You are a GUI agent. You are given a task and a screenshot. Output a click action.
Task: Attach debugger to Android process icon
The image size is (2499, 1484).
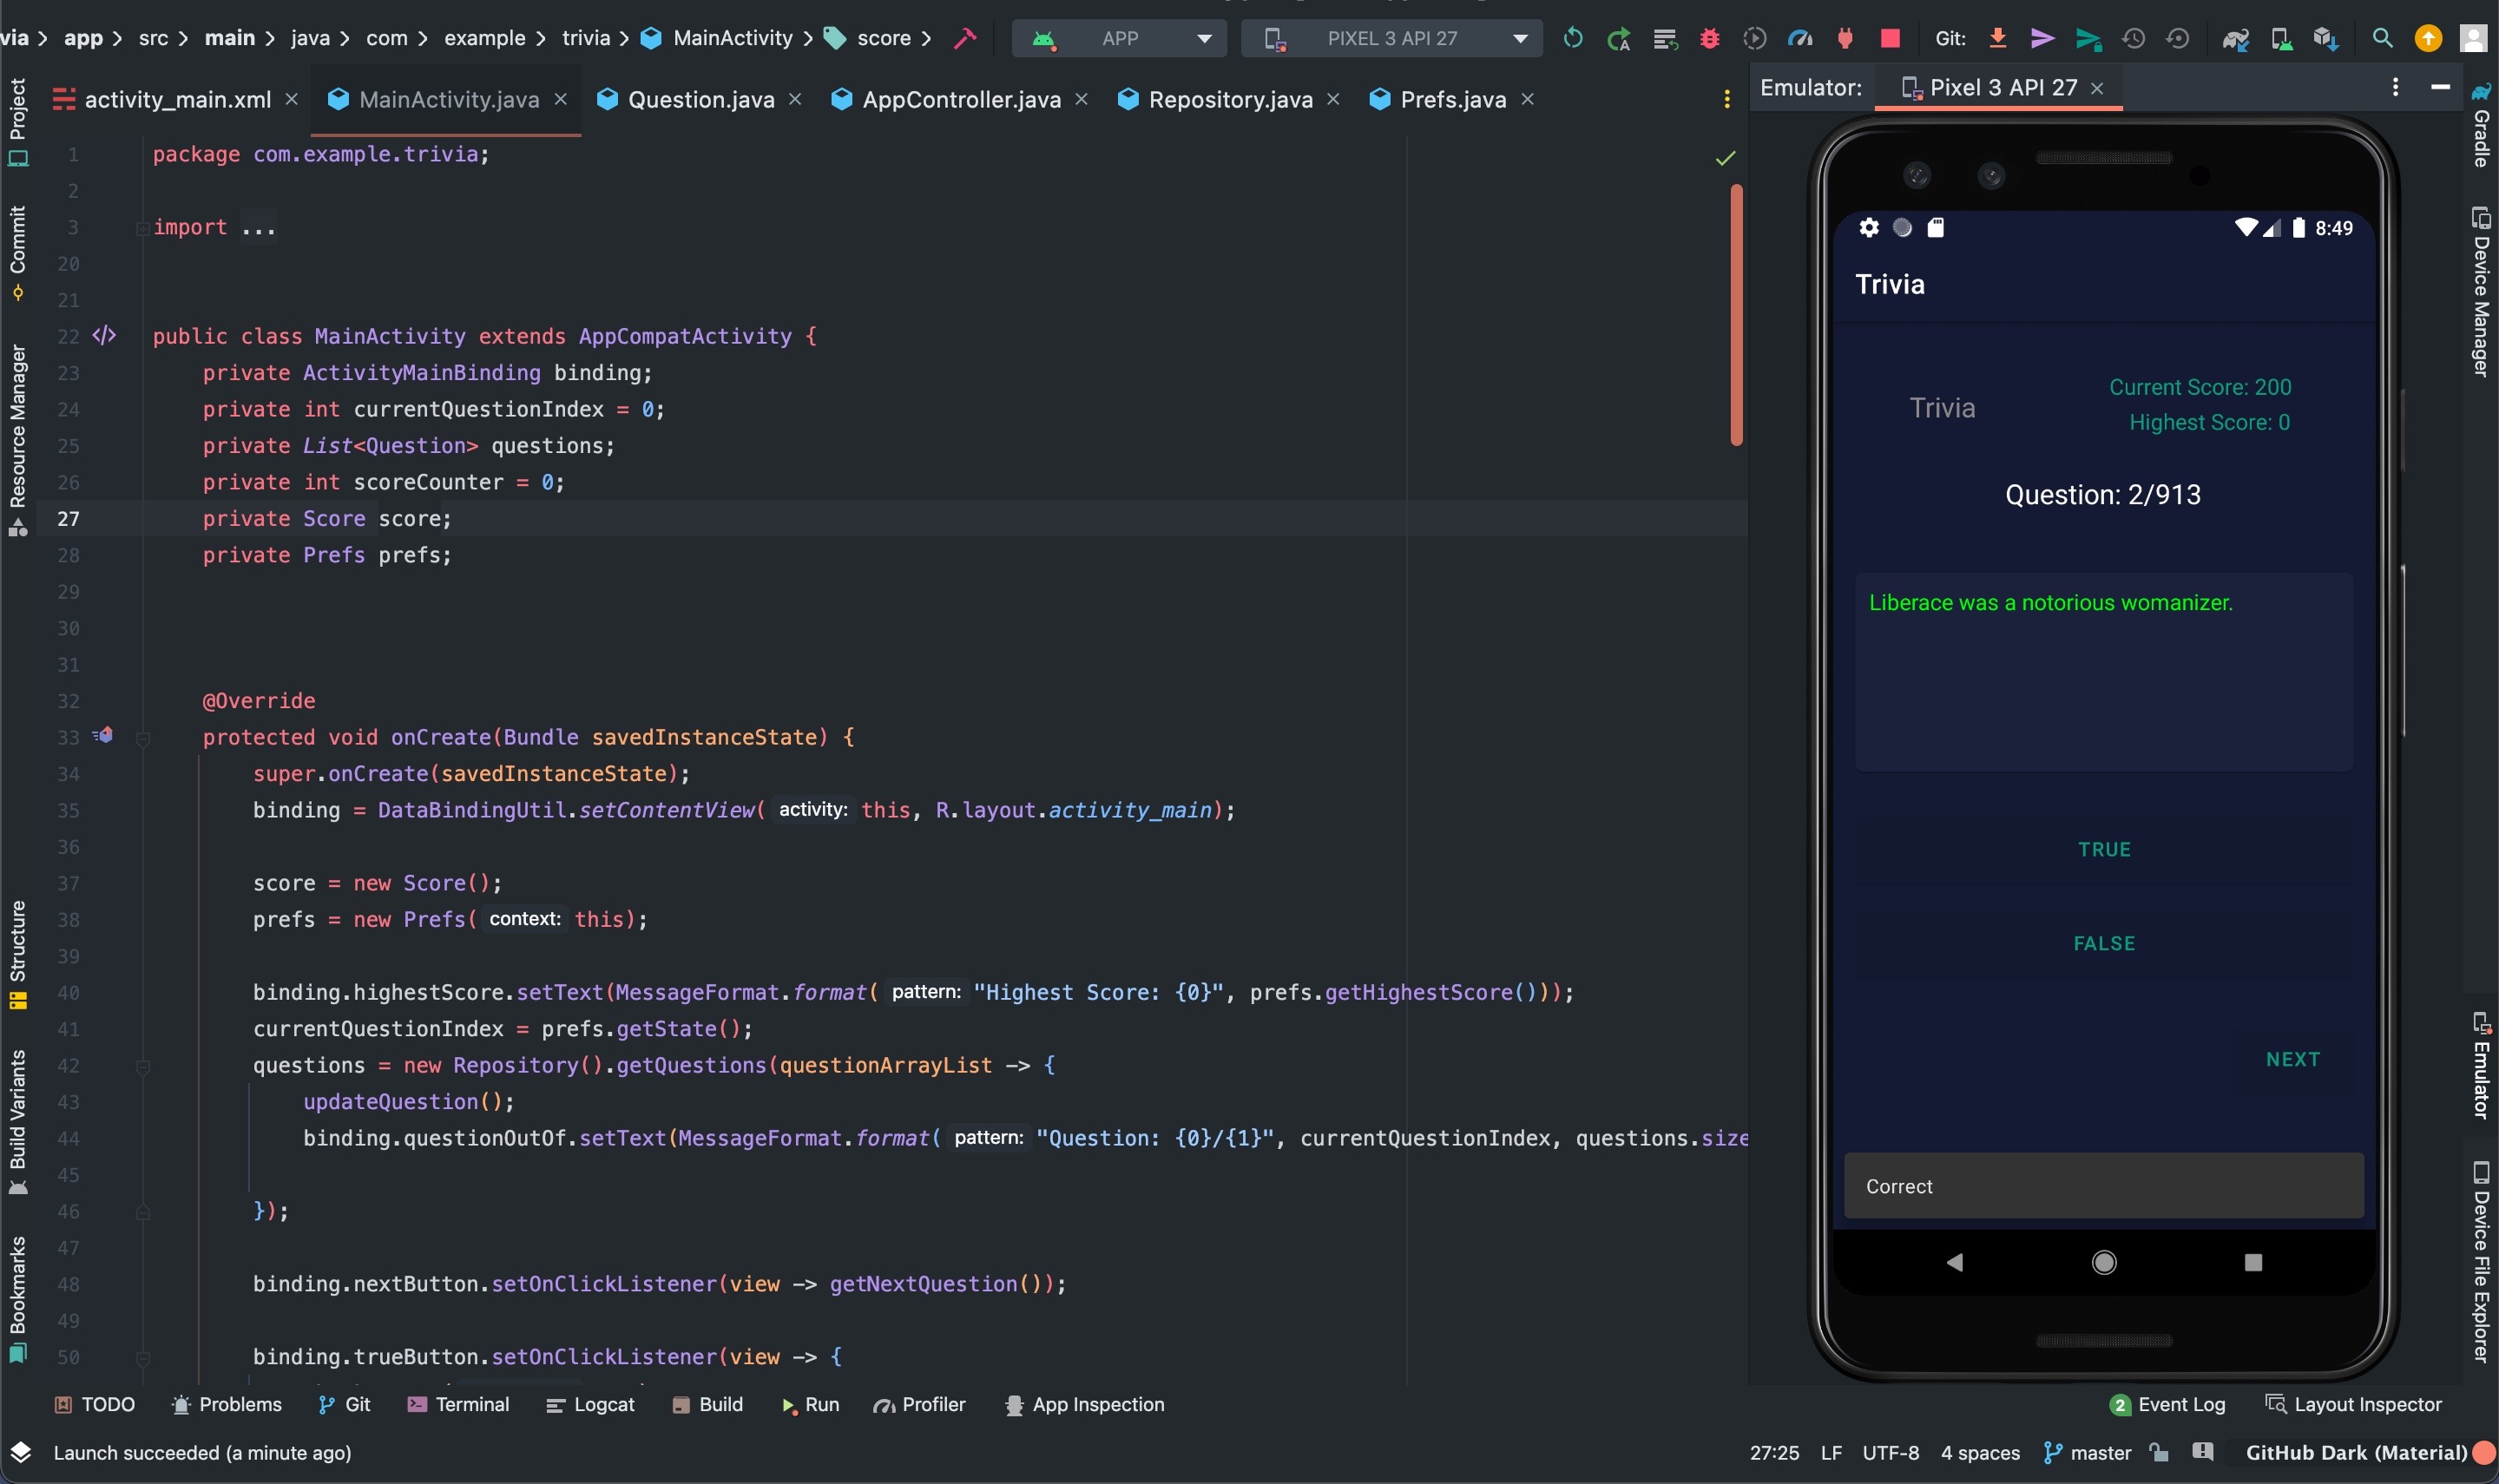(x=1846, y=38)
